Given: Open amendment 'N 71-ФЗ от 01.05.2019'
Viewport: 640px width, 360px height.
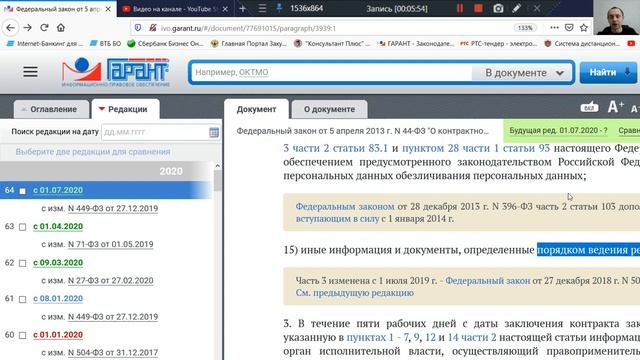Looking at the screenshot, I should [x=111, y=244].
